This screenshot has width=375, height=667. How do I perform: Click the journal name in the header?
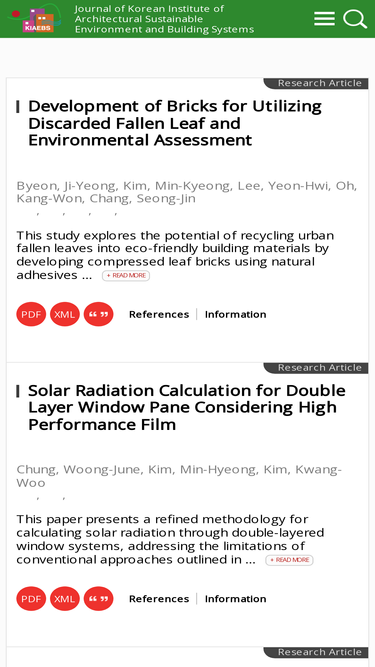pyautogui.click(x=164, y=19)
